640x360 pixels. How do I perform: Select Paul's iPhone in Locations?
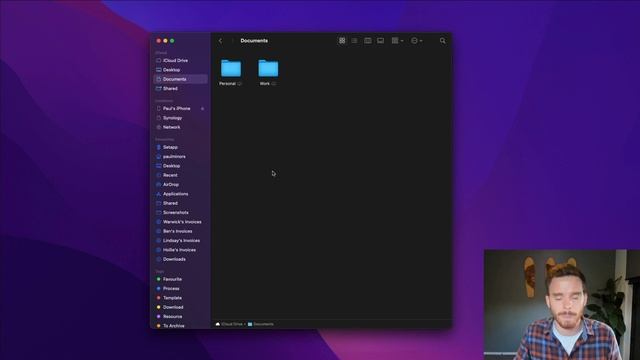click(x=180, y=109)
